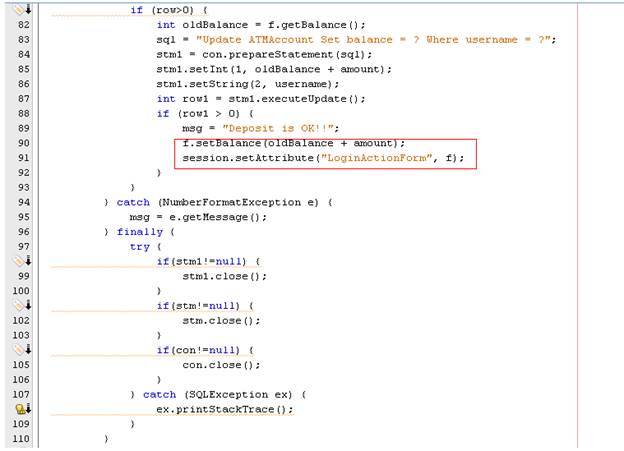
Task: Click line number 110 in the gutter
Action: click(21, 439)
